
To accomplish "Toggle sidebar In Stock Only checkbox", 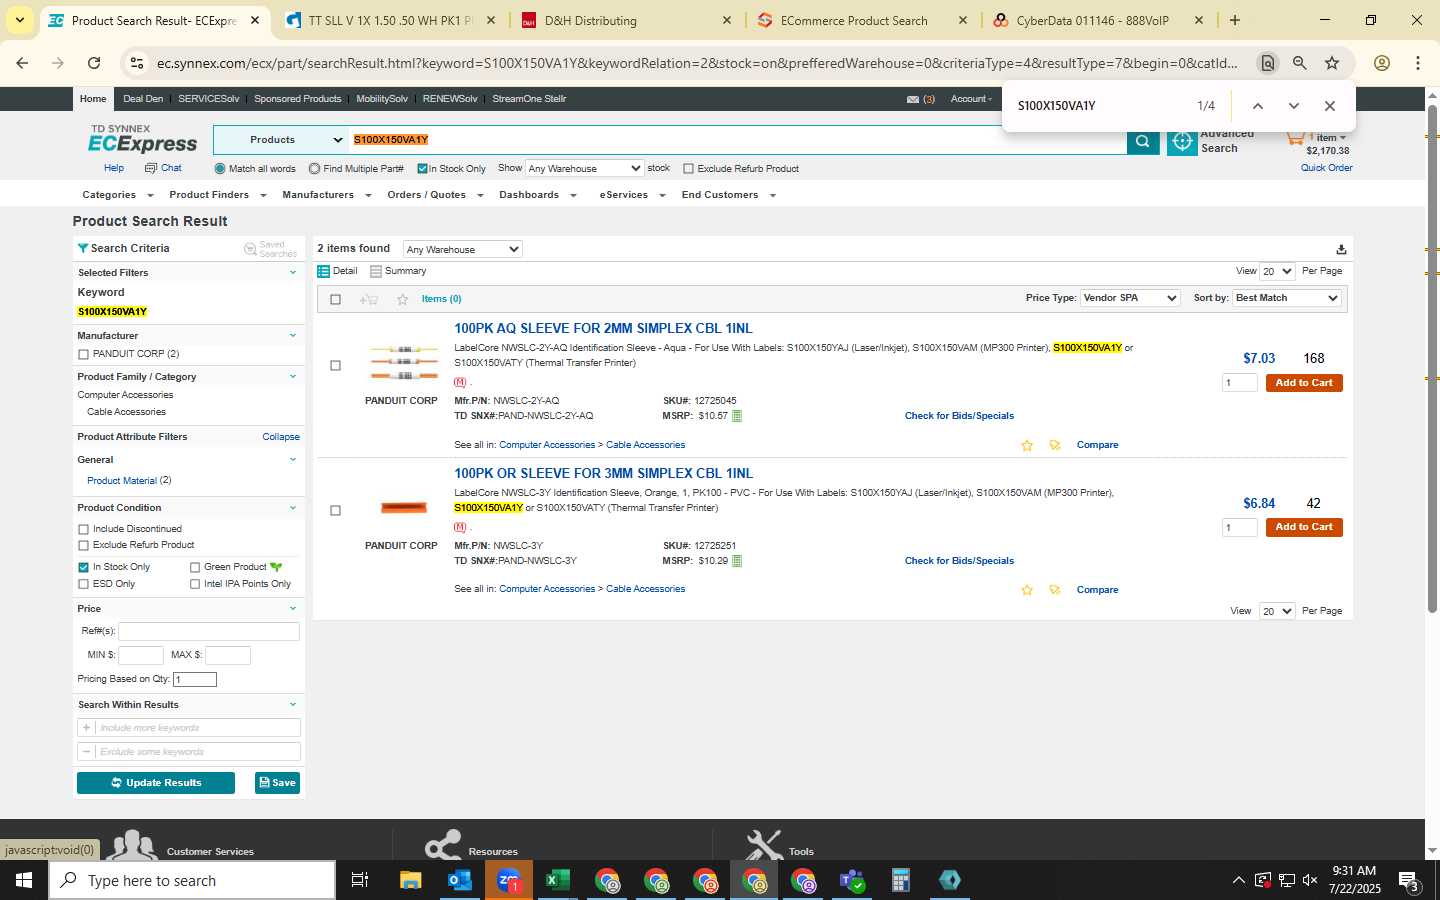I will tap(83, 567).
